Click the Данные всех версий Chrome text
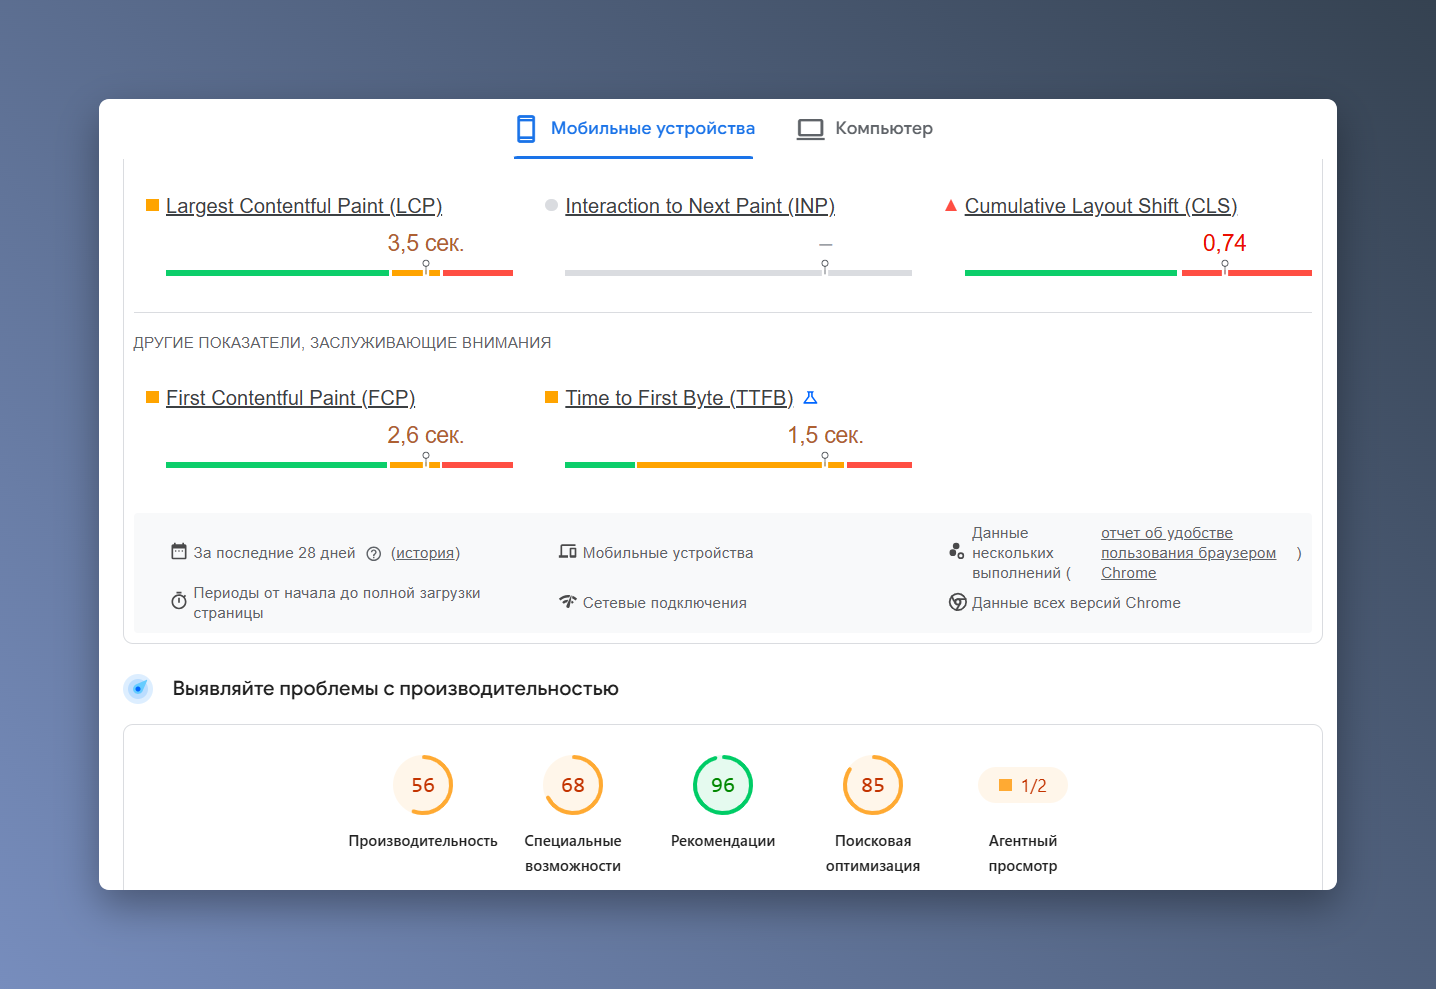1436x989 pixels. point(1076,603)
